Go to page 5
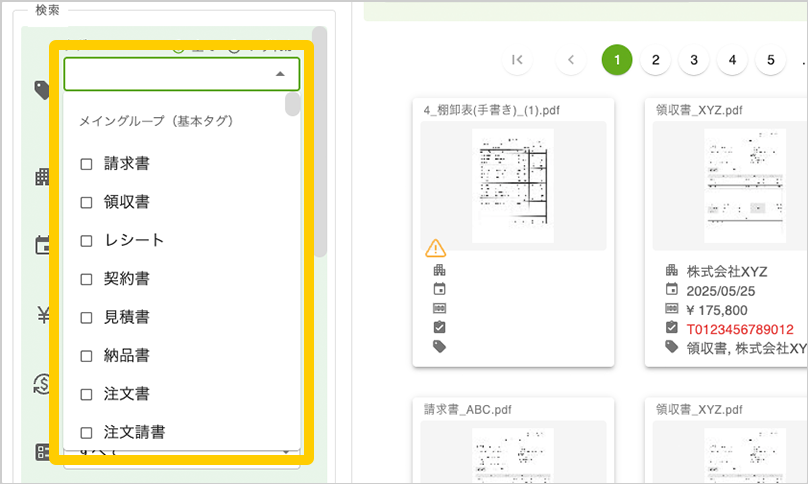The width and height of the screenshot is (808, 484). coord(771,60)
